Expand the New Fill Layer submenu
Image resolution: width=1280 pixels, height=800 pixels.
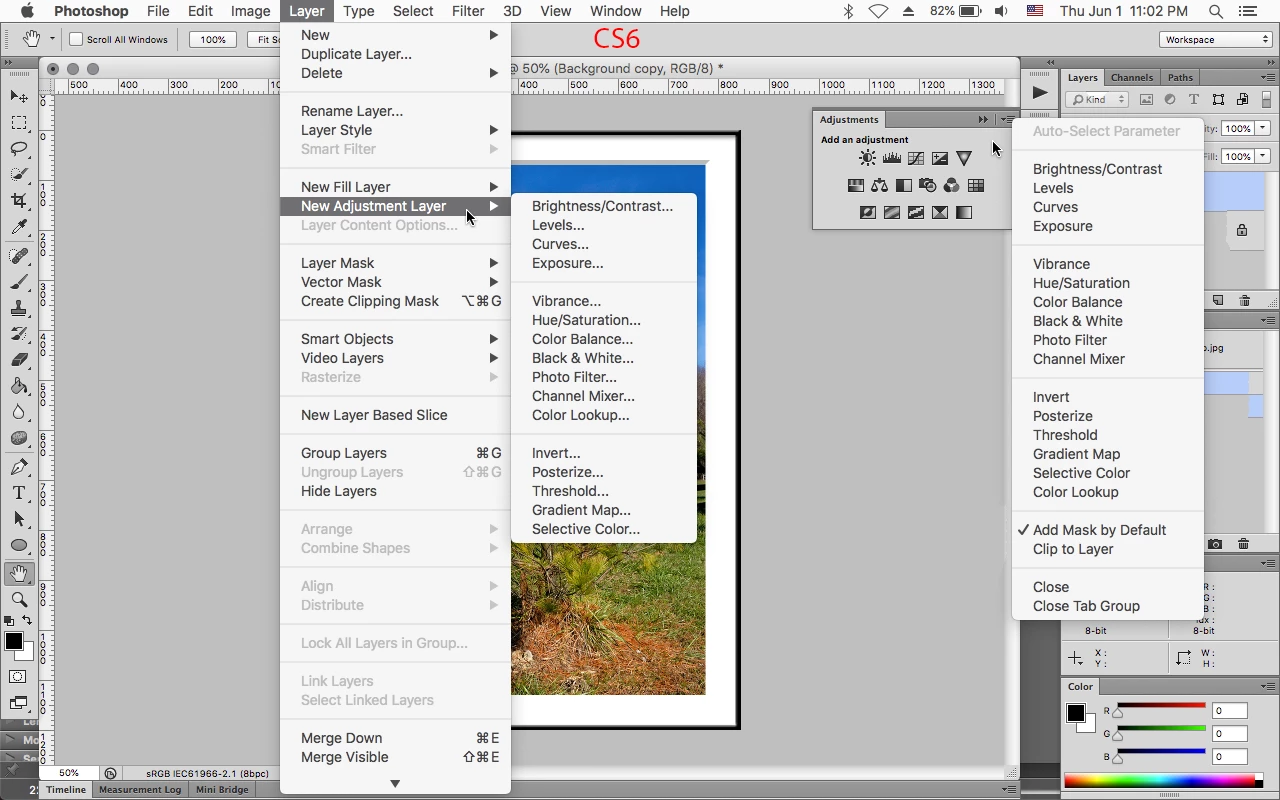[x=396, y=187]
